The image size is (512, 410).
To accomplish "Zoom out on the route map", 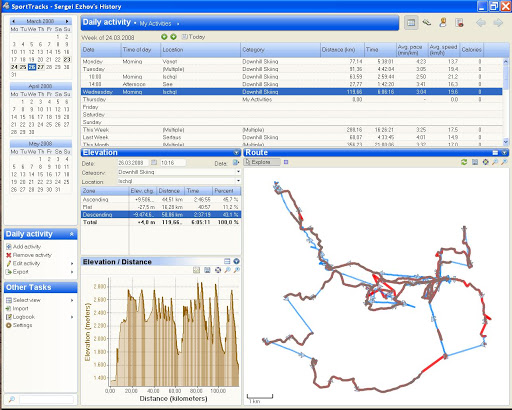I will tap(505, 162).
